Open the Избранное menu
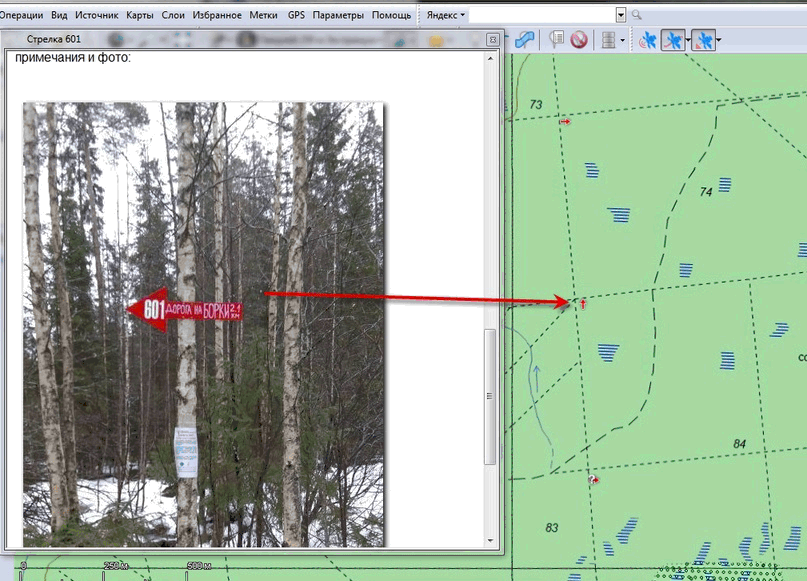The width and height of the screenshot is (807, 581). coord(219,16)
